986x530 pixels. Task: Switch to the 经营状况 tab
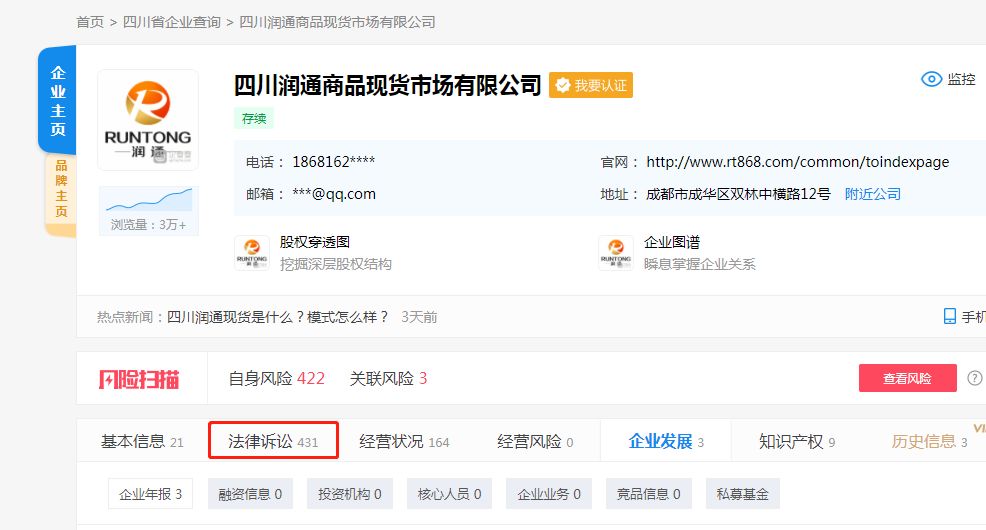point(404,441)
